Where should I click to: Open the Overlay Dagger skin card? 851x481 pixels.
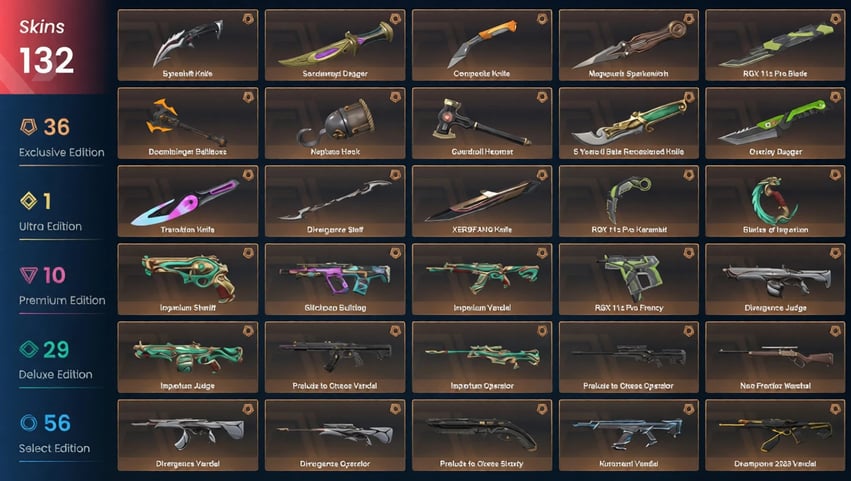(775, 123)
